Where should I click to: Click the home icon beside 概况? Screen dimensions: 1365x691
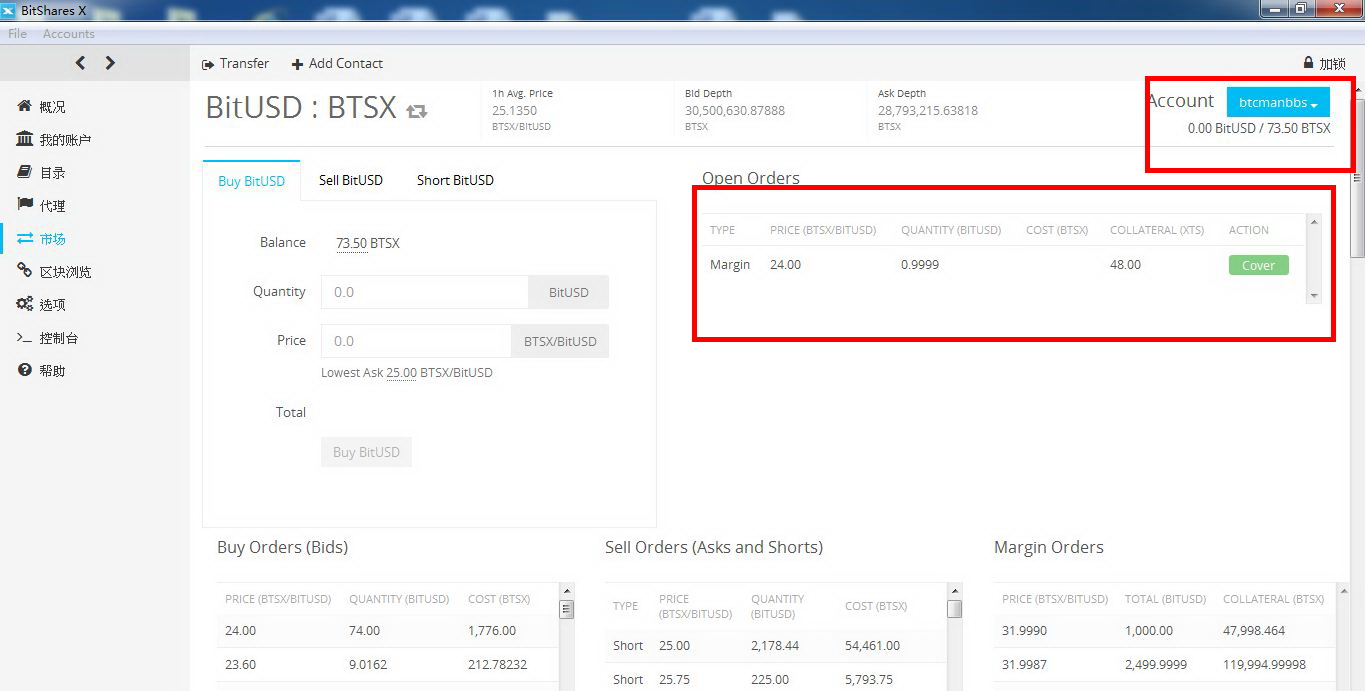pos(25,106)
